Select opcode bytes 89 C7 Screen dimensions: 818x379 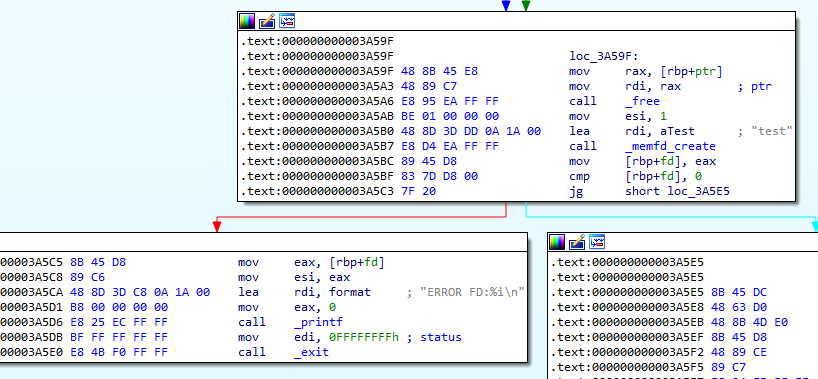[729, 368]
